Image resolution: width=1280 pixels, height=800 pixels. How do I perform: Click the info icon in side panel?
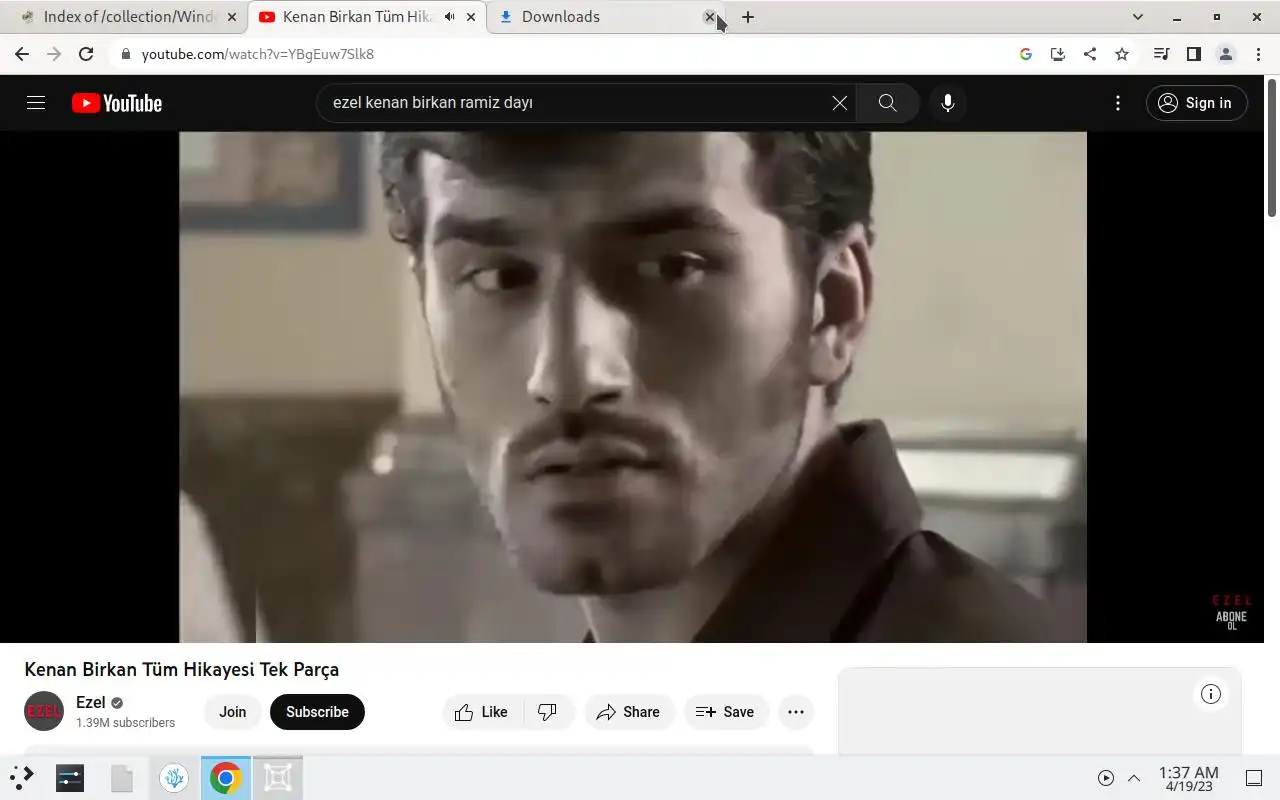tap(1211, 694)
